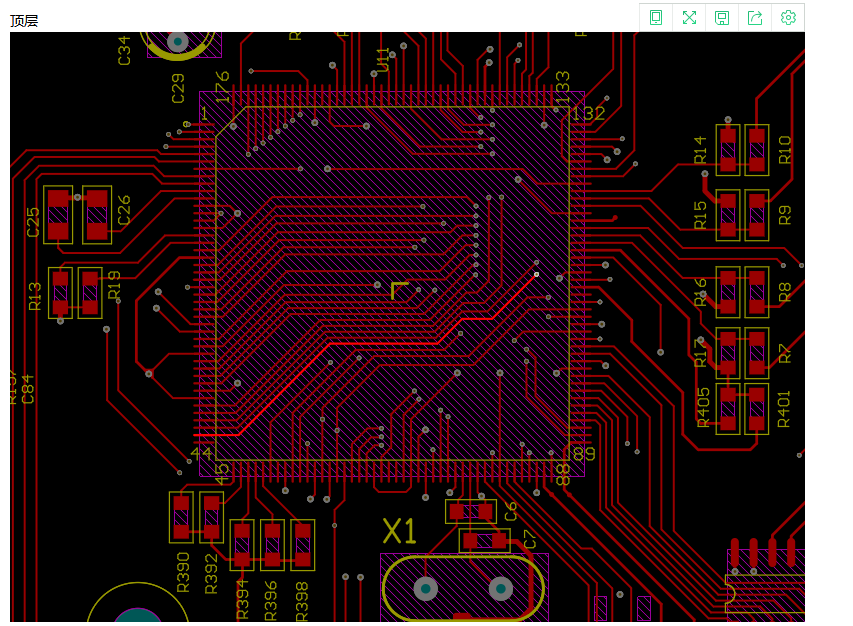Screen dimensions: 853x626
Task: Select pin number 132 label
Action: (588, 113)
